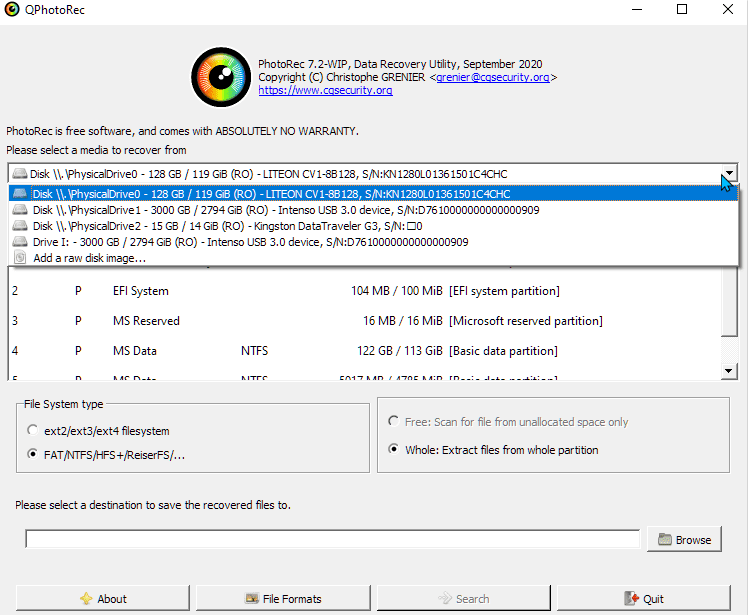
Task: Click arrow icon on Search button
Action: (445, 598)
